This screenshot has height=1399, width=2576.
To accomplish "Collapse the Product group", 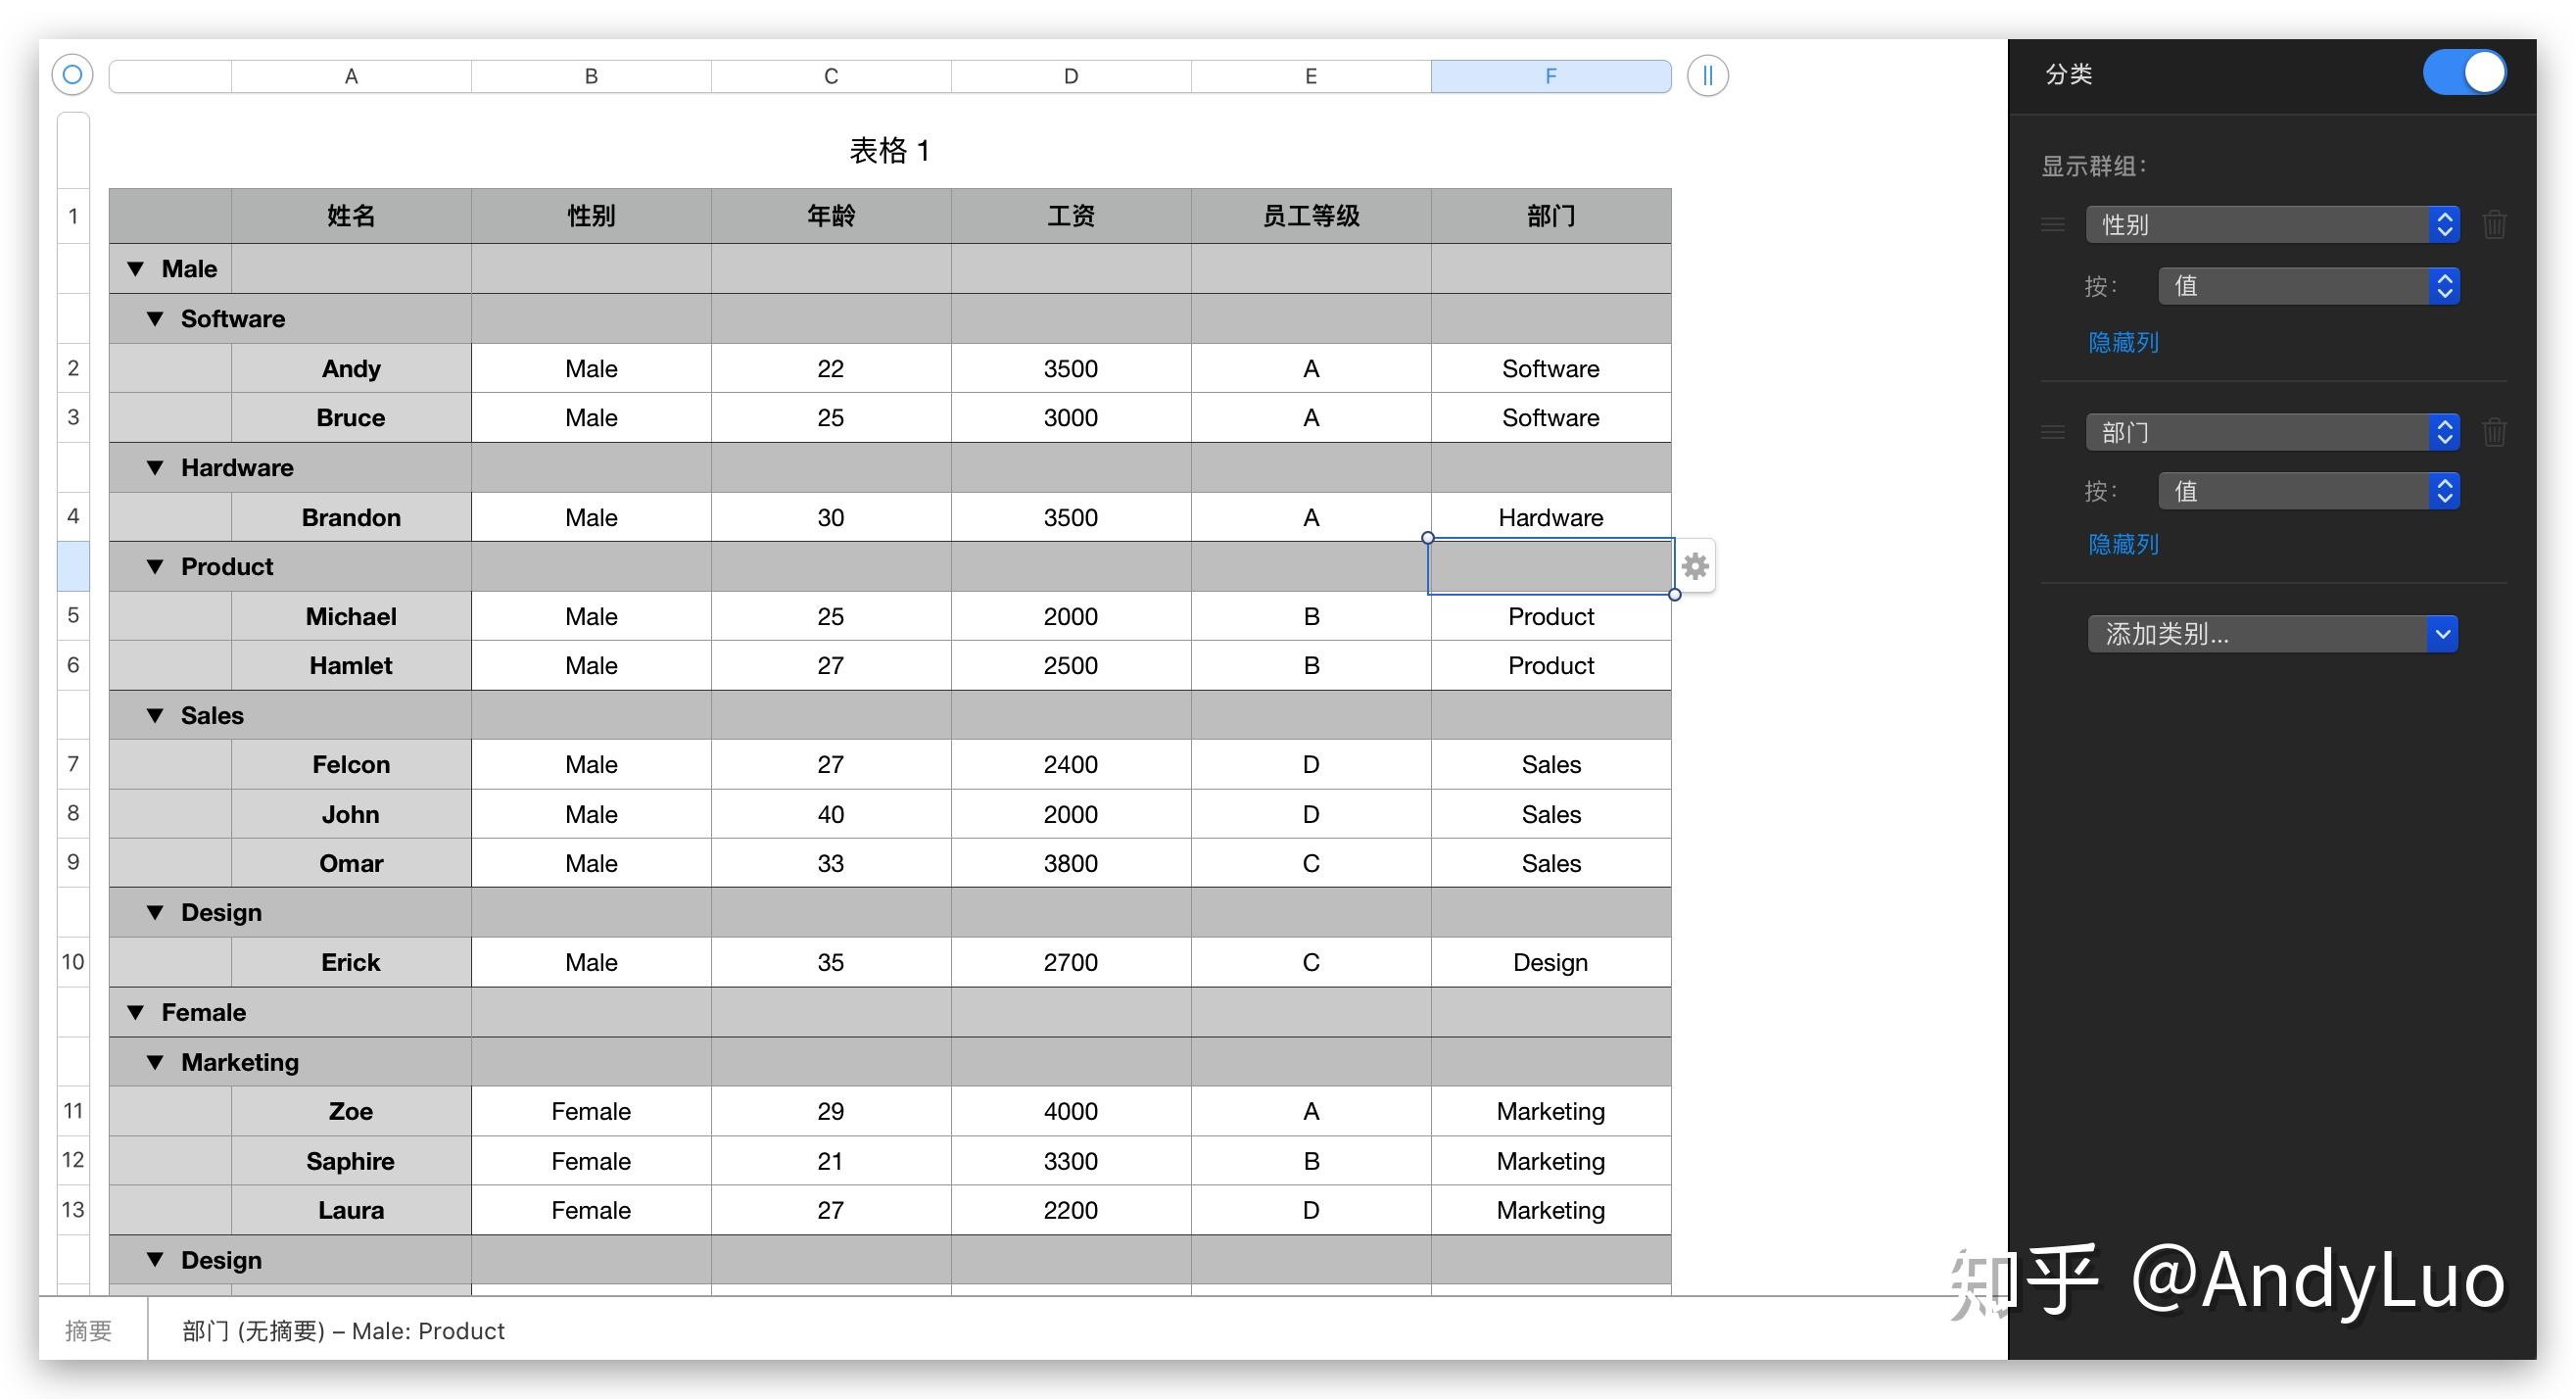I will pos(155,567).
